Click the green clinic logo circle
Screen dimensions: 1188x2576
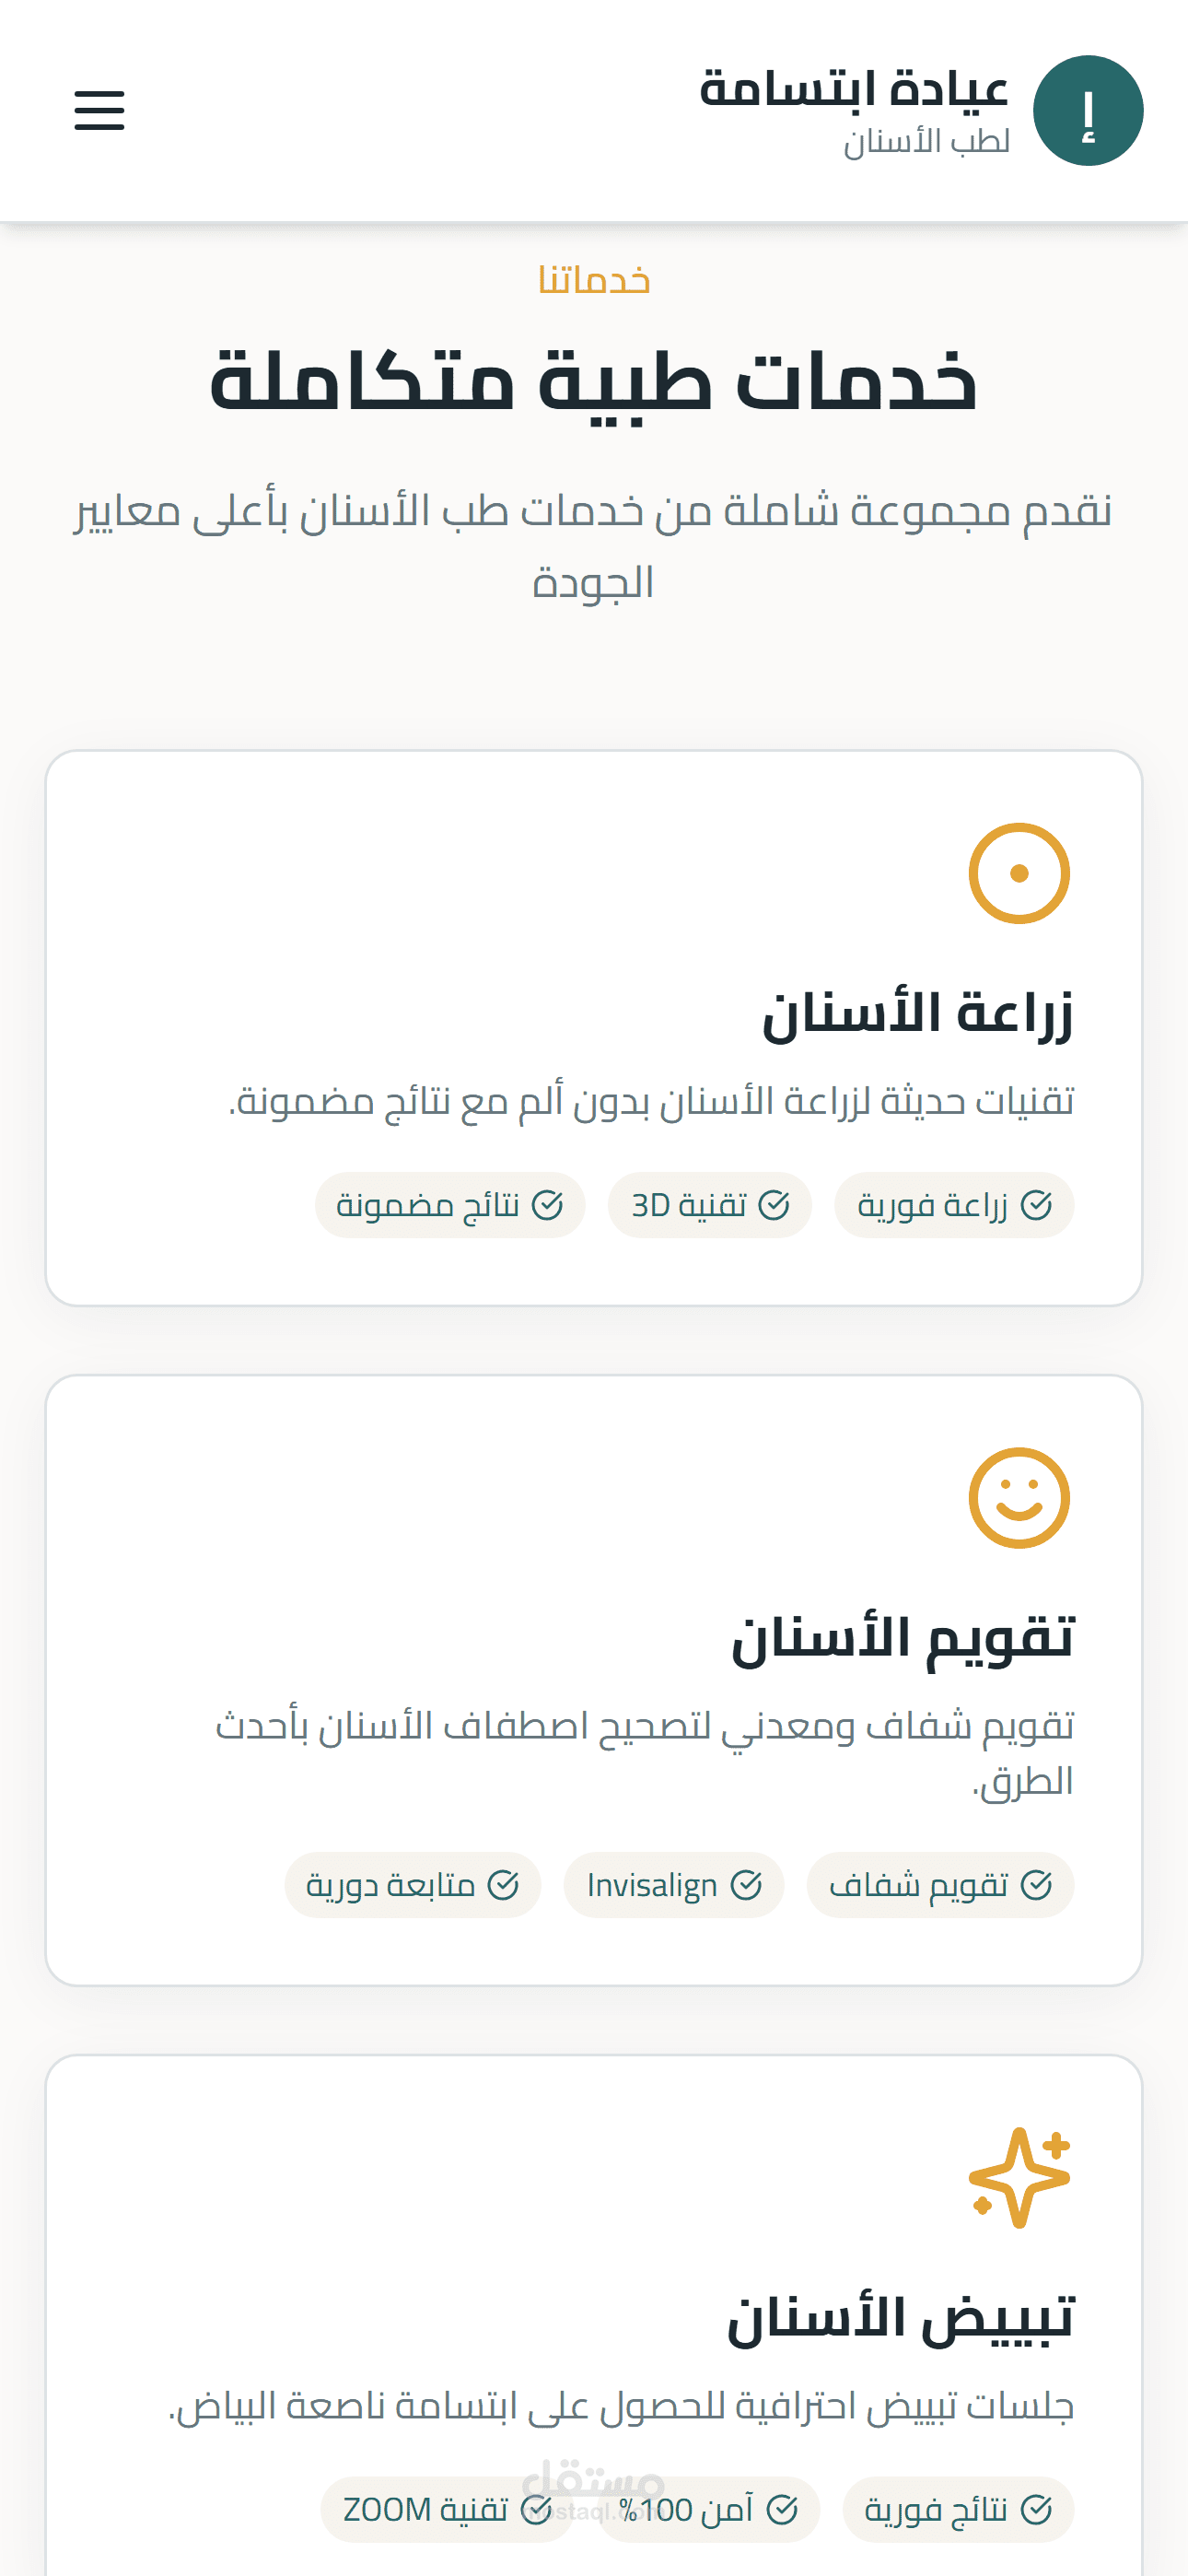pyautogui.click(x=1087, y=110)
